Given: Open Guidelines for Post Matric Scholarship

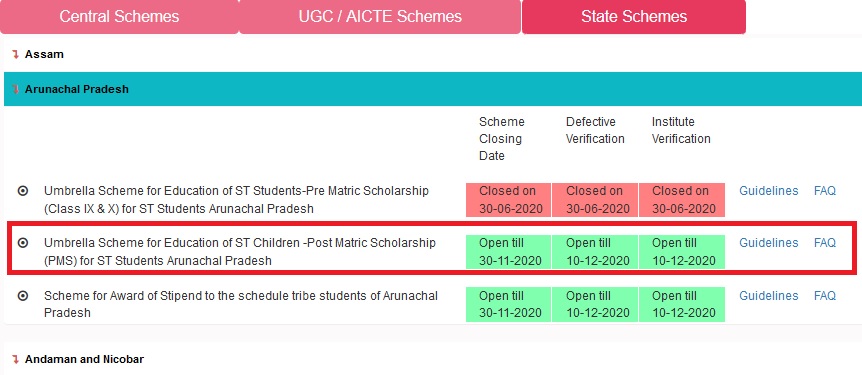Looking at the screenshot, I should (769, 242).
